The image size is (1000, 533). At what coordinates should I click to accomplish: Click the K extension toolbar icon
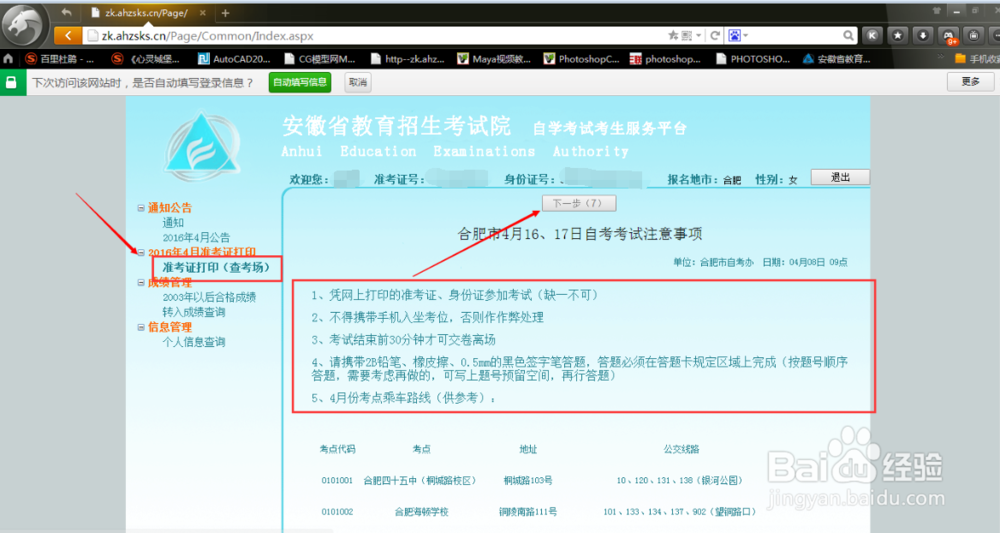872,36
